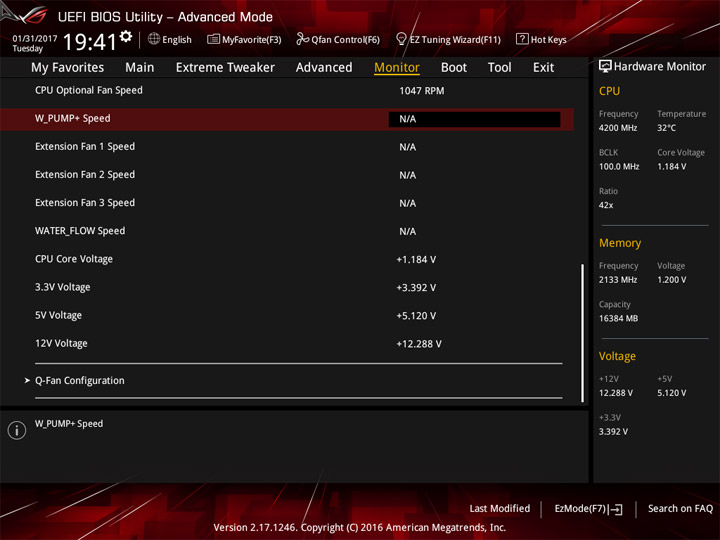The height and width of the screenshot is (540, 720).
Task: Click the 42x ratio value
Action: 606,205
